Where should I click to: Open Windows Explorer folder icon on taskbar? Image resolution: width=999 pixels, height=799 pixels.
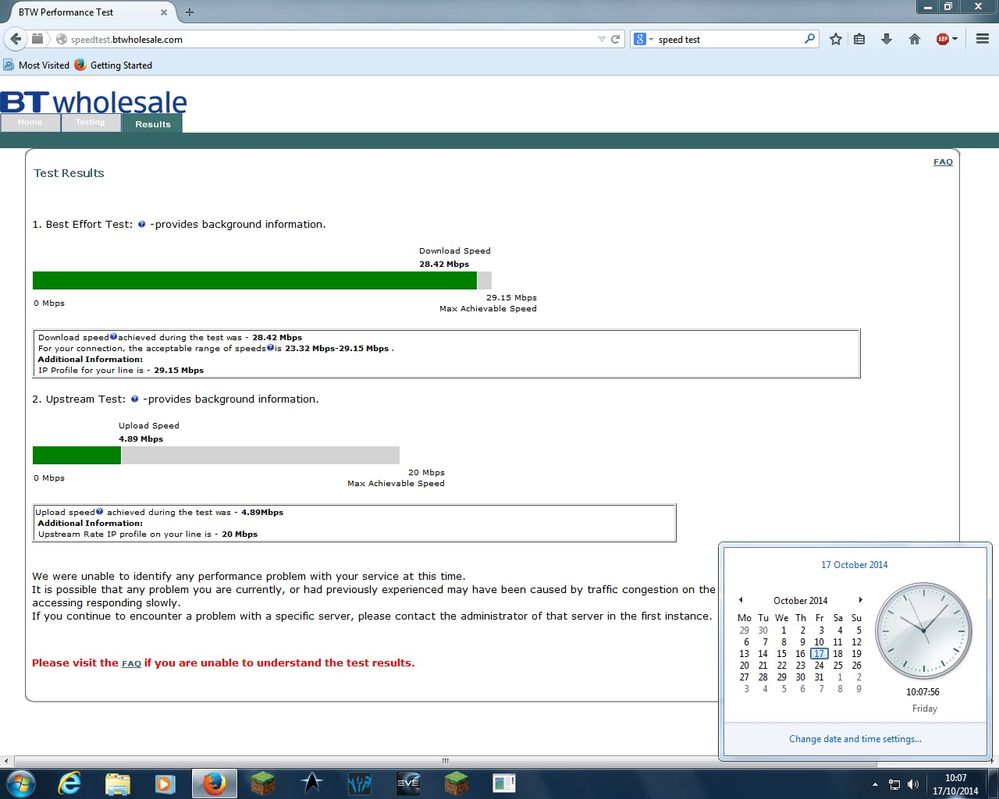pos(117,783)
